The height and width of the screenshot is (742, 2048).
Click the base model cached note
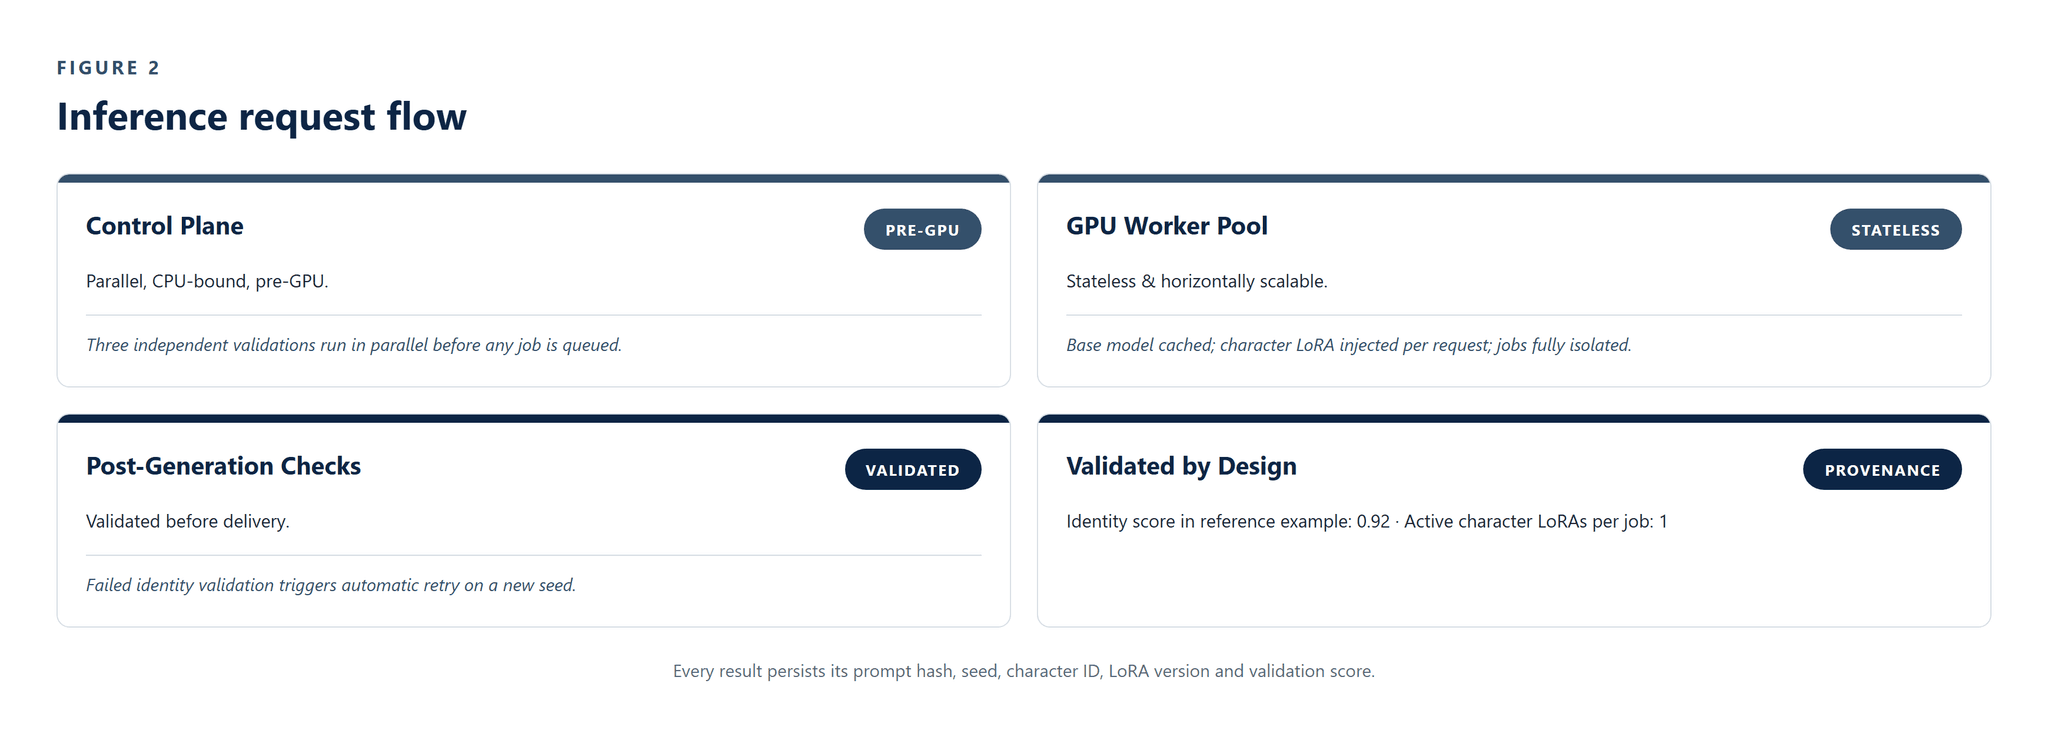coord(1349,345)
